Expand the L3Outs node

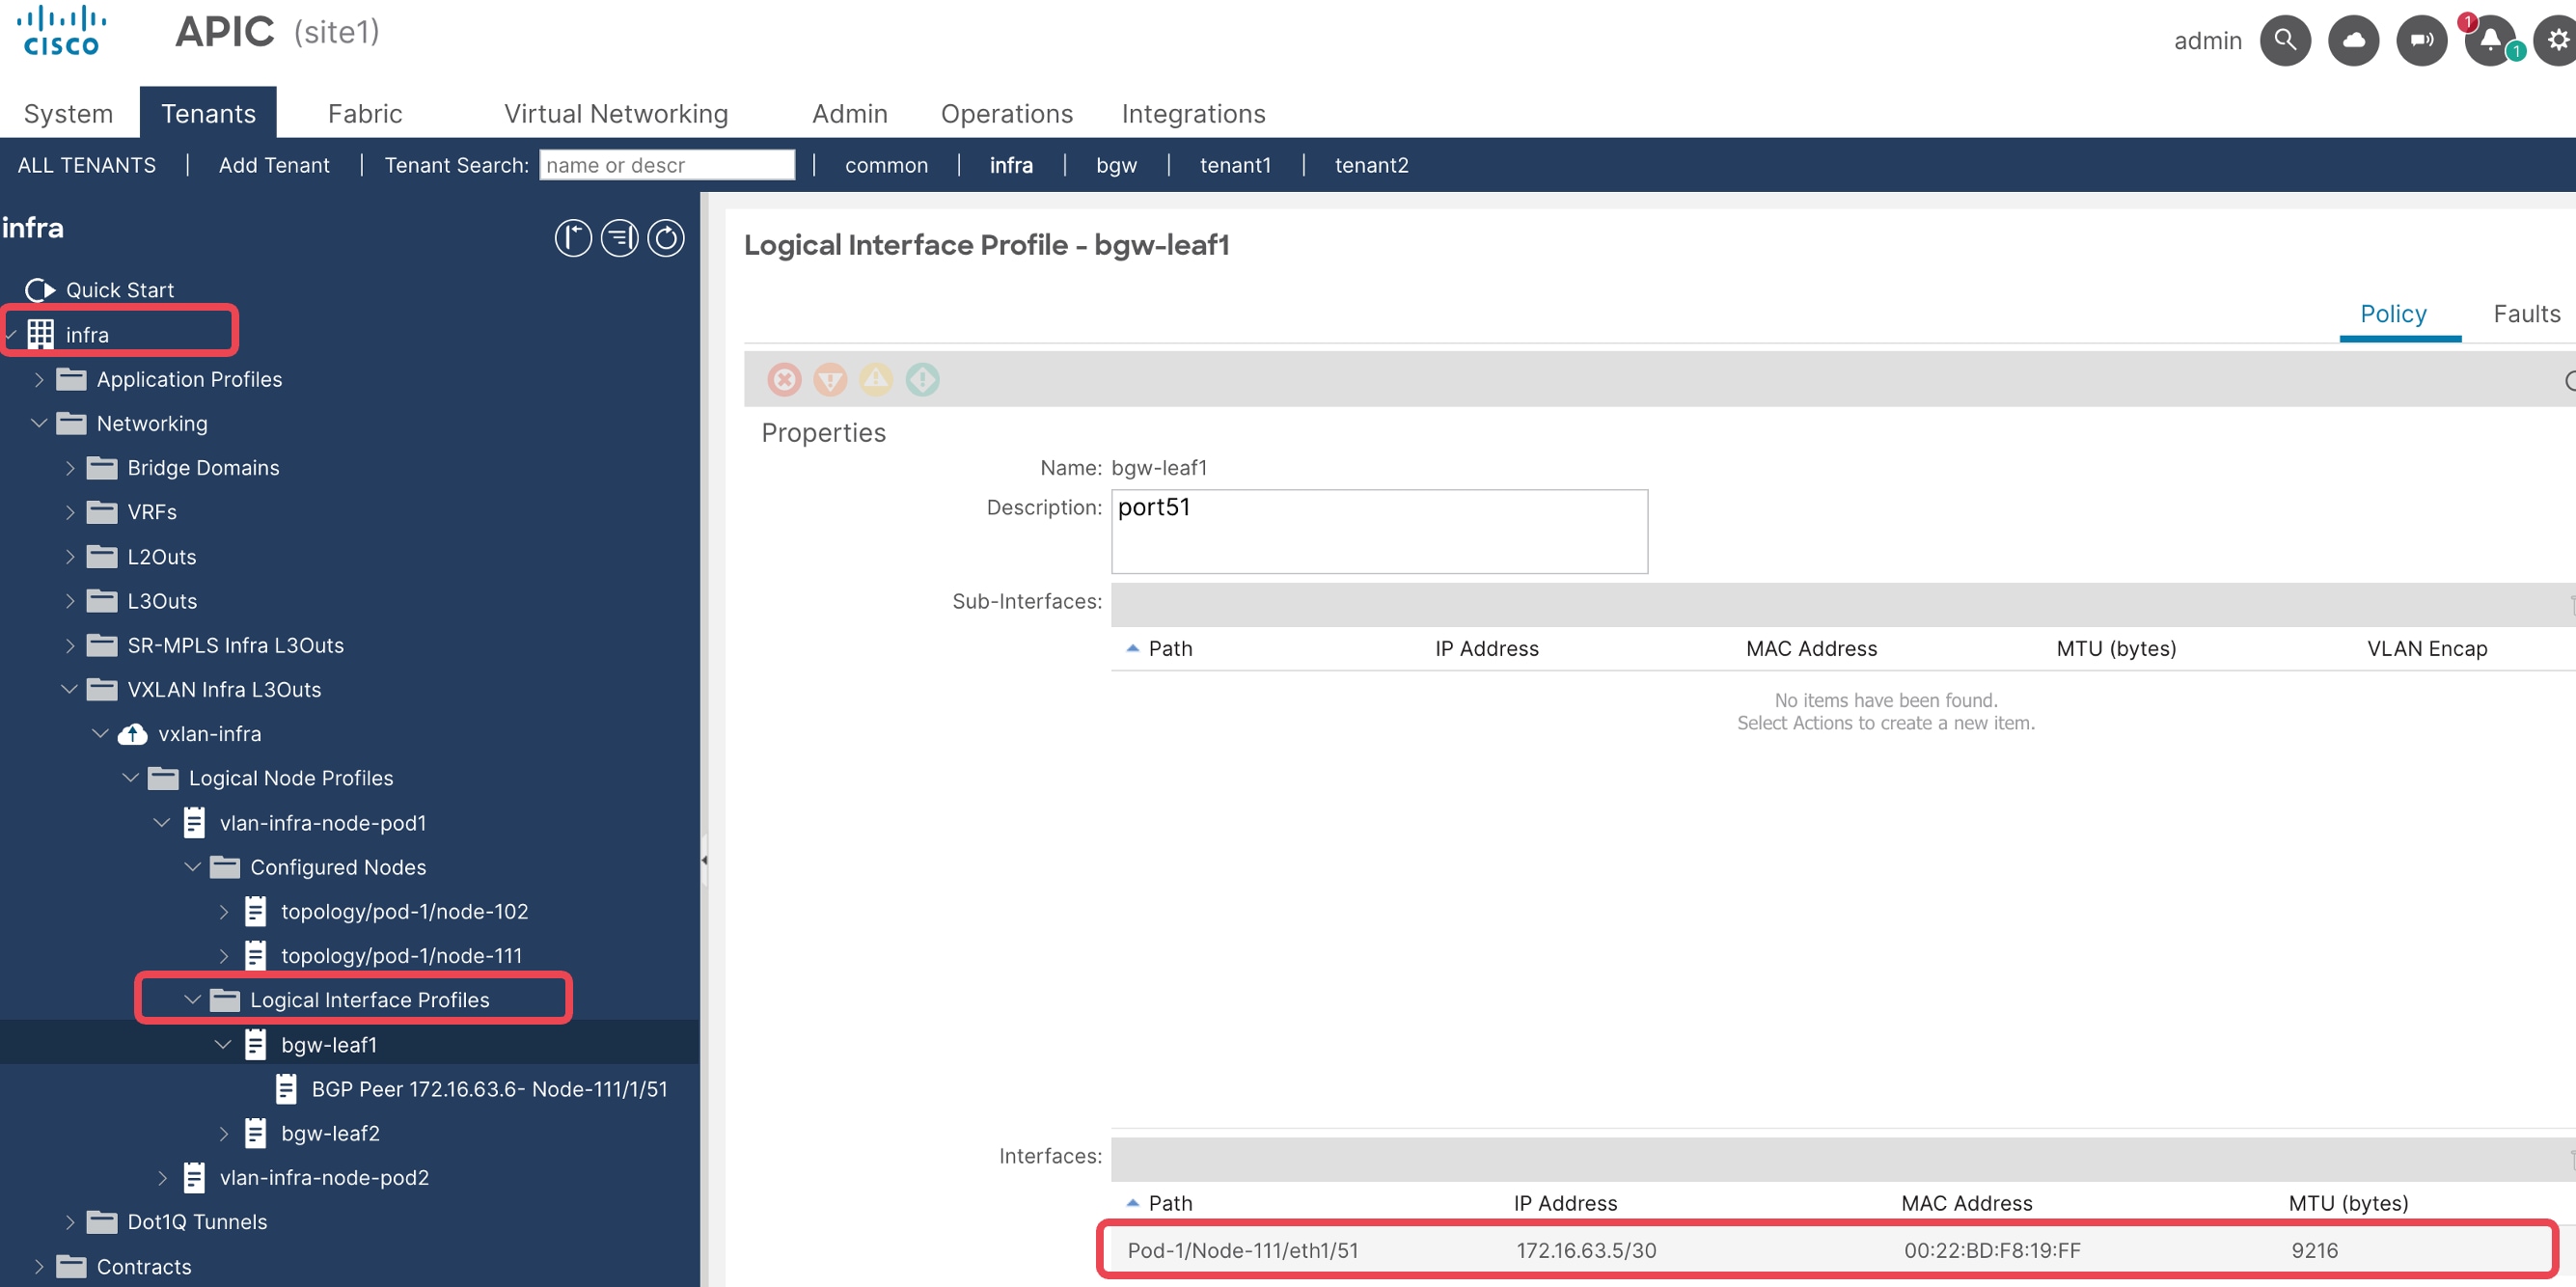tap(70, 601)
